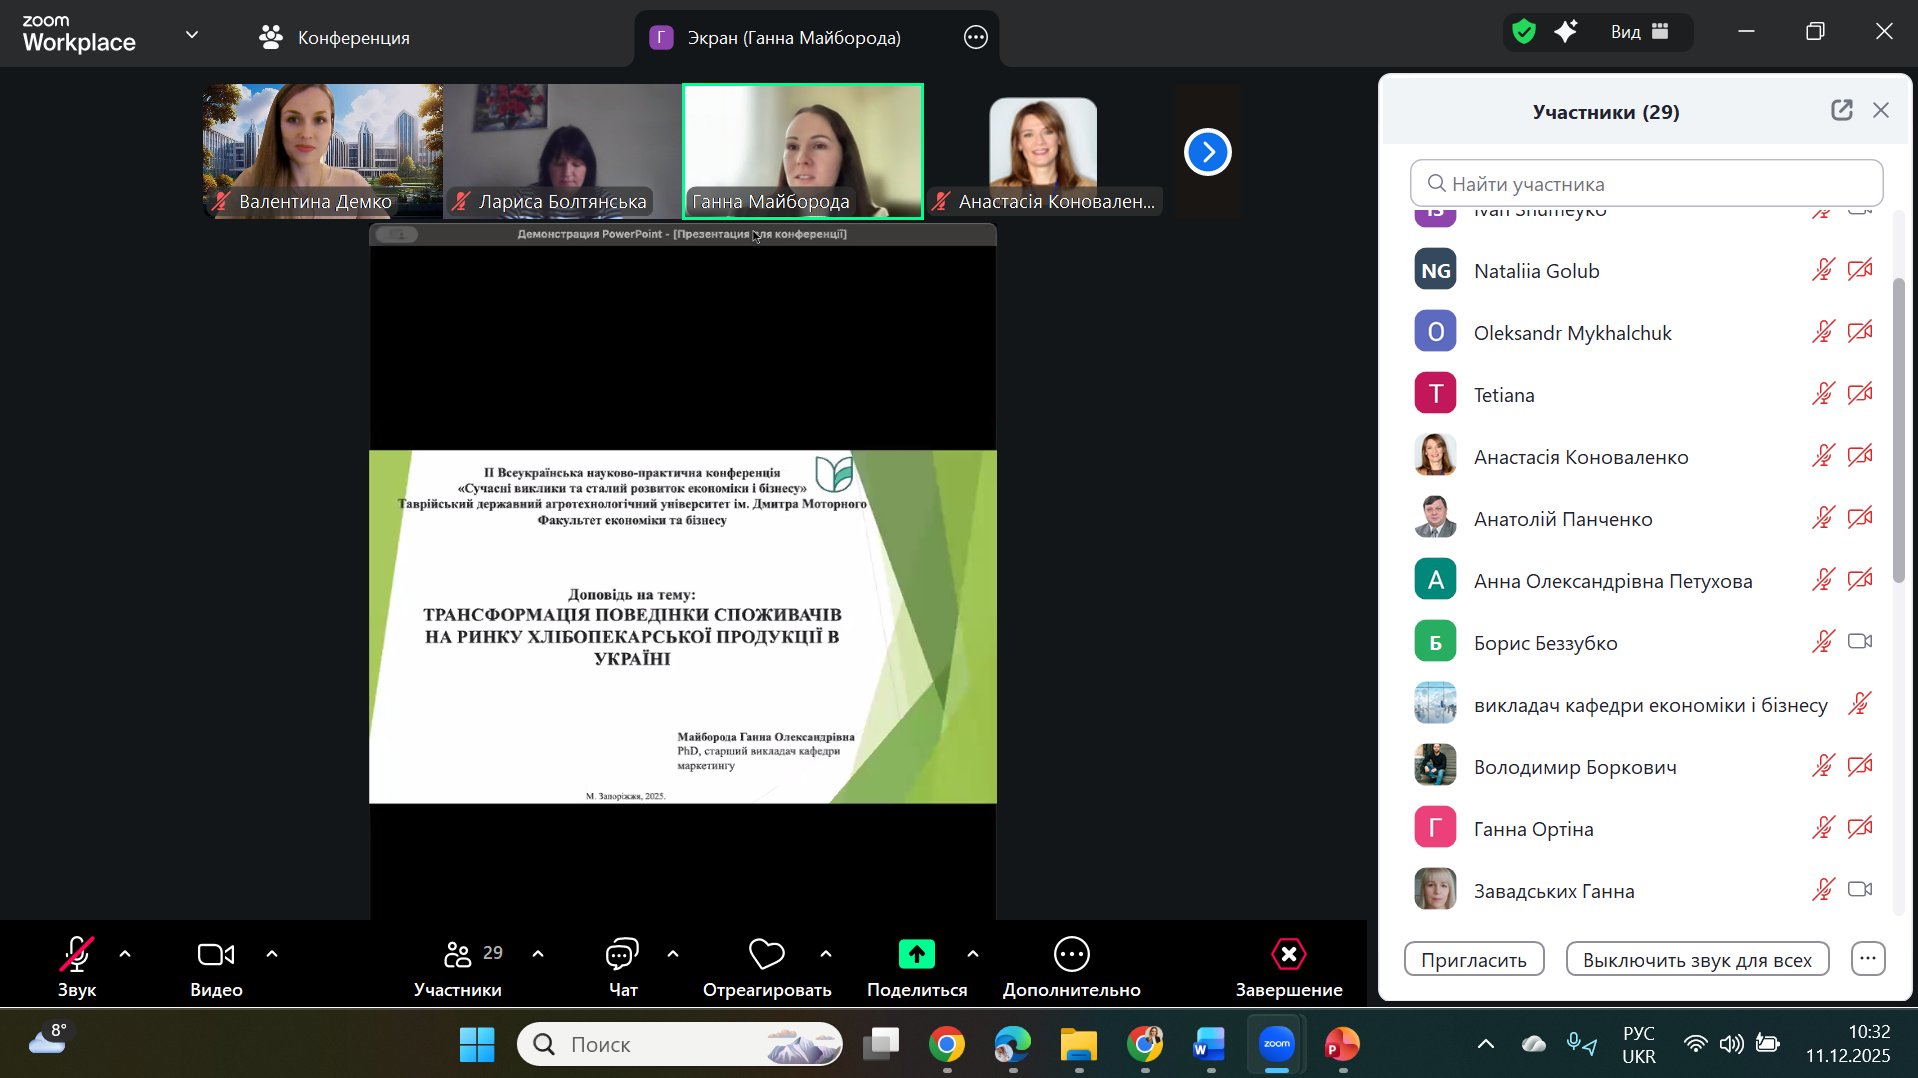Open the More options ellipsis in toolbar

pyautogui.click(x=1071, y=955)
